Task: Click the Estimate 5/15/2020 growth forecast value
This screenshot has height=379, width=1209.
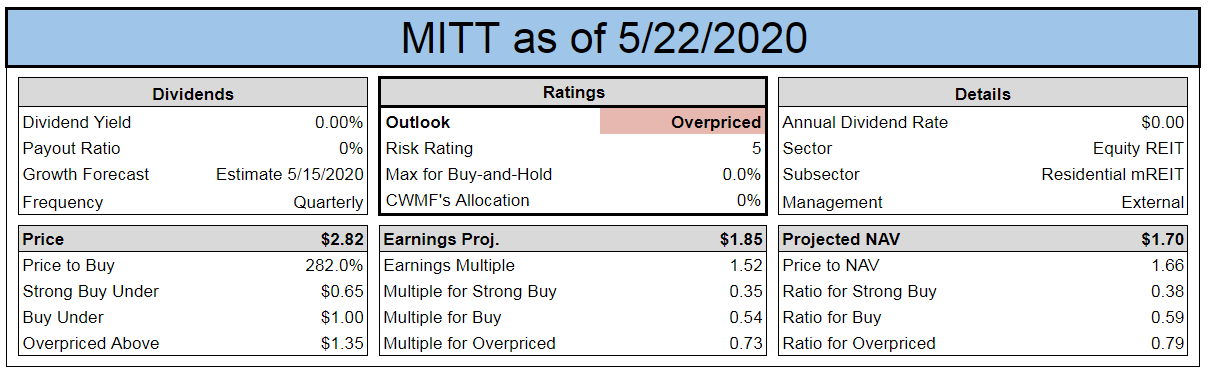Action: point(290,174)
